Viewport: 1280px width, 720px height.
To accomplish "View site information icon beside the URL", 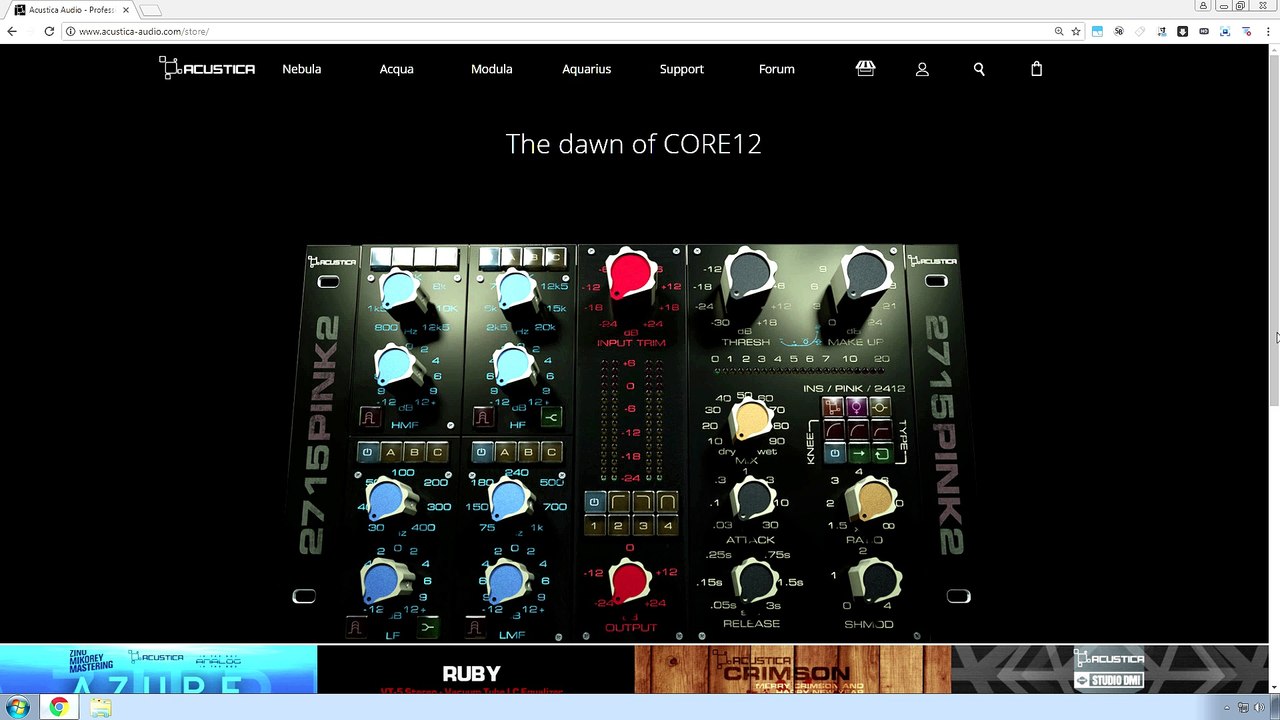I will pyautogui.click(x=70, y=31).
